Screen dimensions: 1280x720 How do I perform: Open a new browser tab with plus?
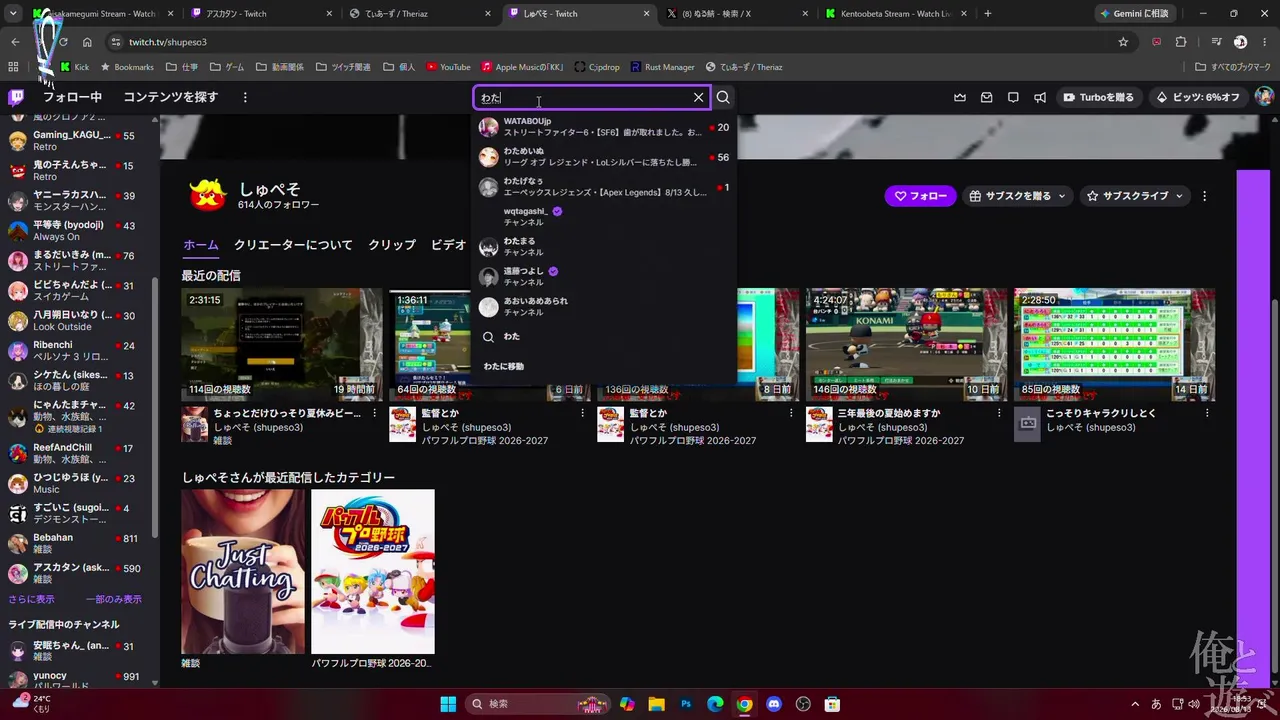[988, 14]
